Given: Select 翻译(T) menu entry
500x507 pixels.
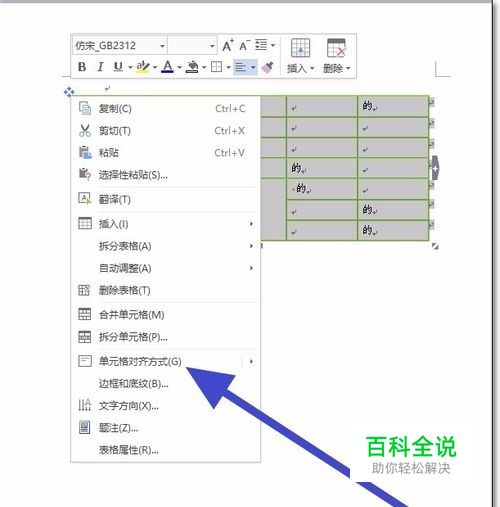Looking at the screenshot, I should 165,199.
